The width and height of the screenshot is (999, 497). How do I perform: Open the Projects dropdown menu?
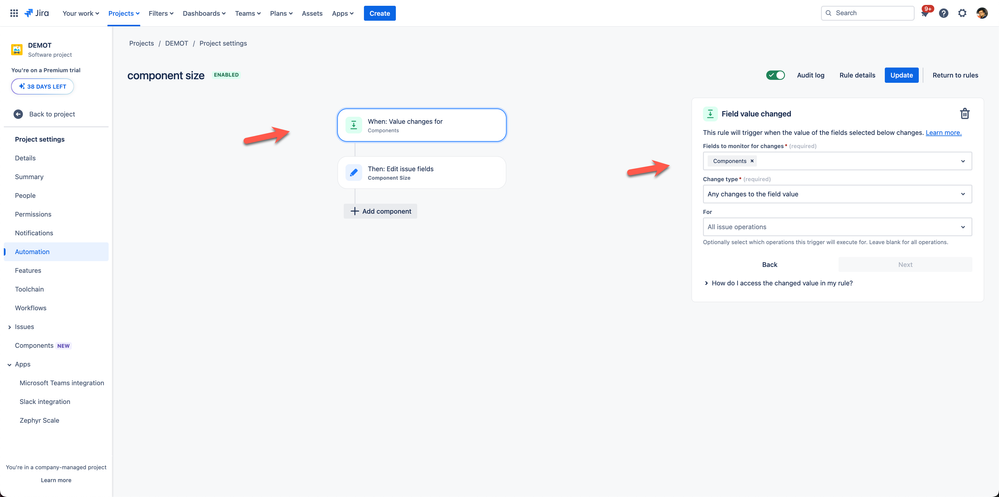[x=124, y=13]
